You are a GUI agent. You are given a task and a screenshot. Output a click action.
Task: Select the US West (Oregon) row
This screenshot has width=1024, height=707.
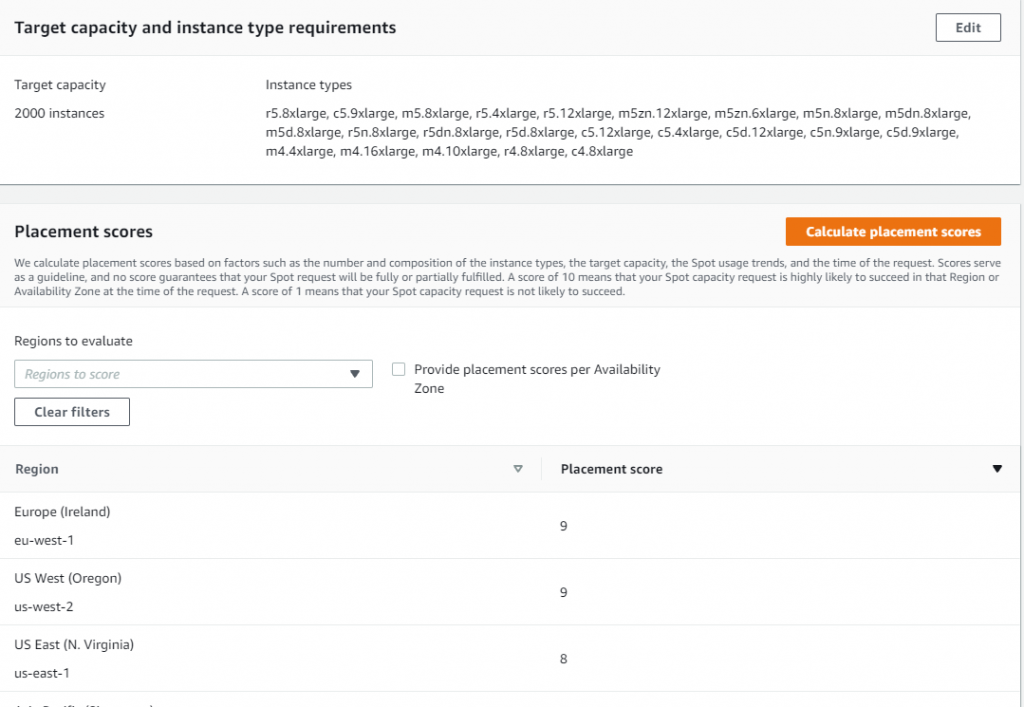67,578
